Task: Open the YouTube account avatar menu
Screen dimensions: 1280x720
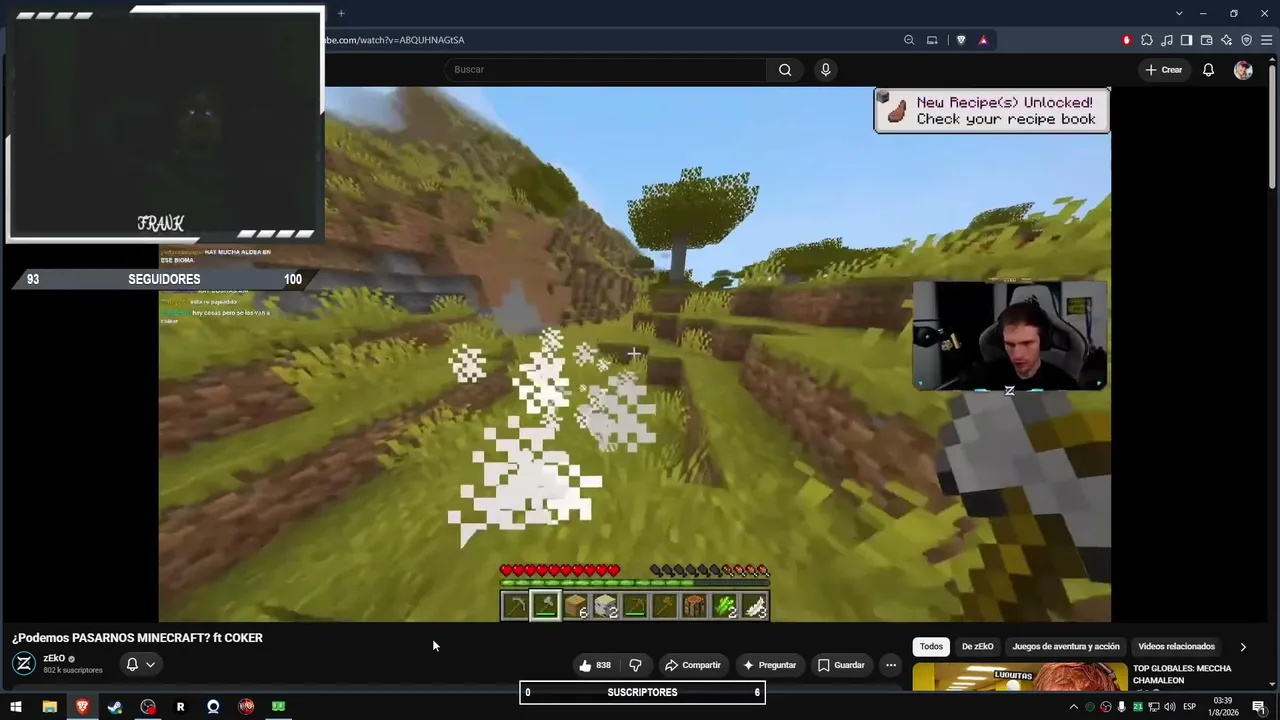Action: [1243, 70]
